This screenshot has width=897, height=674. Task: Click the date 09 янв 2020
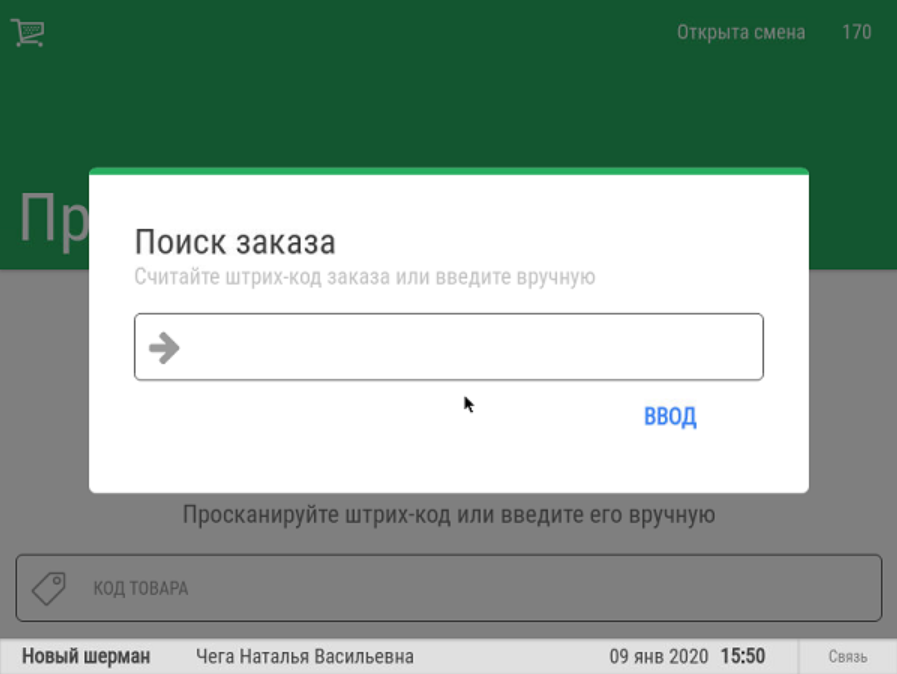tap(658, 656)
